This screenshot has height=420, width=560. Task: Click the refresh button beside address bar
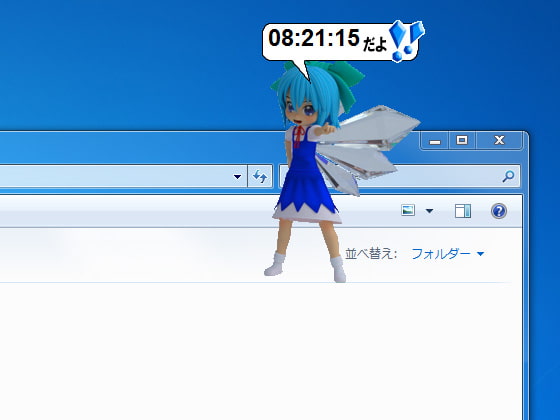(x=260, y=176)
